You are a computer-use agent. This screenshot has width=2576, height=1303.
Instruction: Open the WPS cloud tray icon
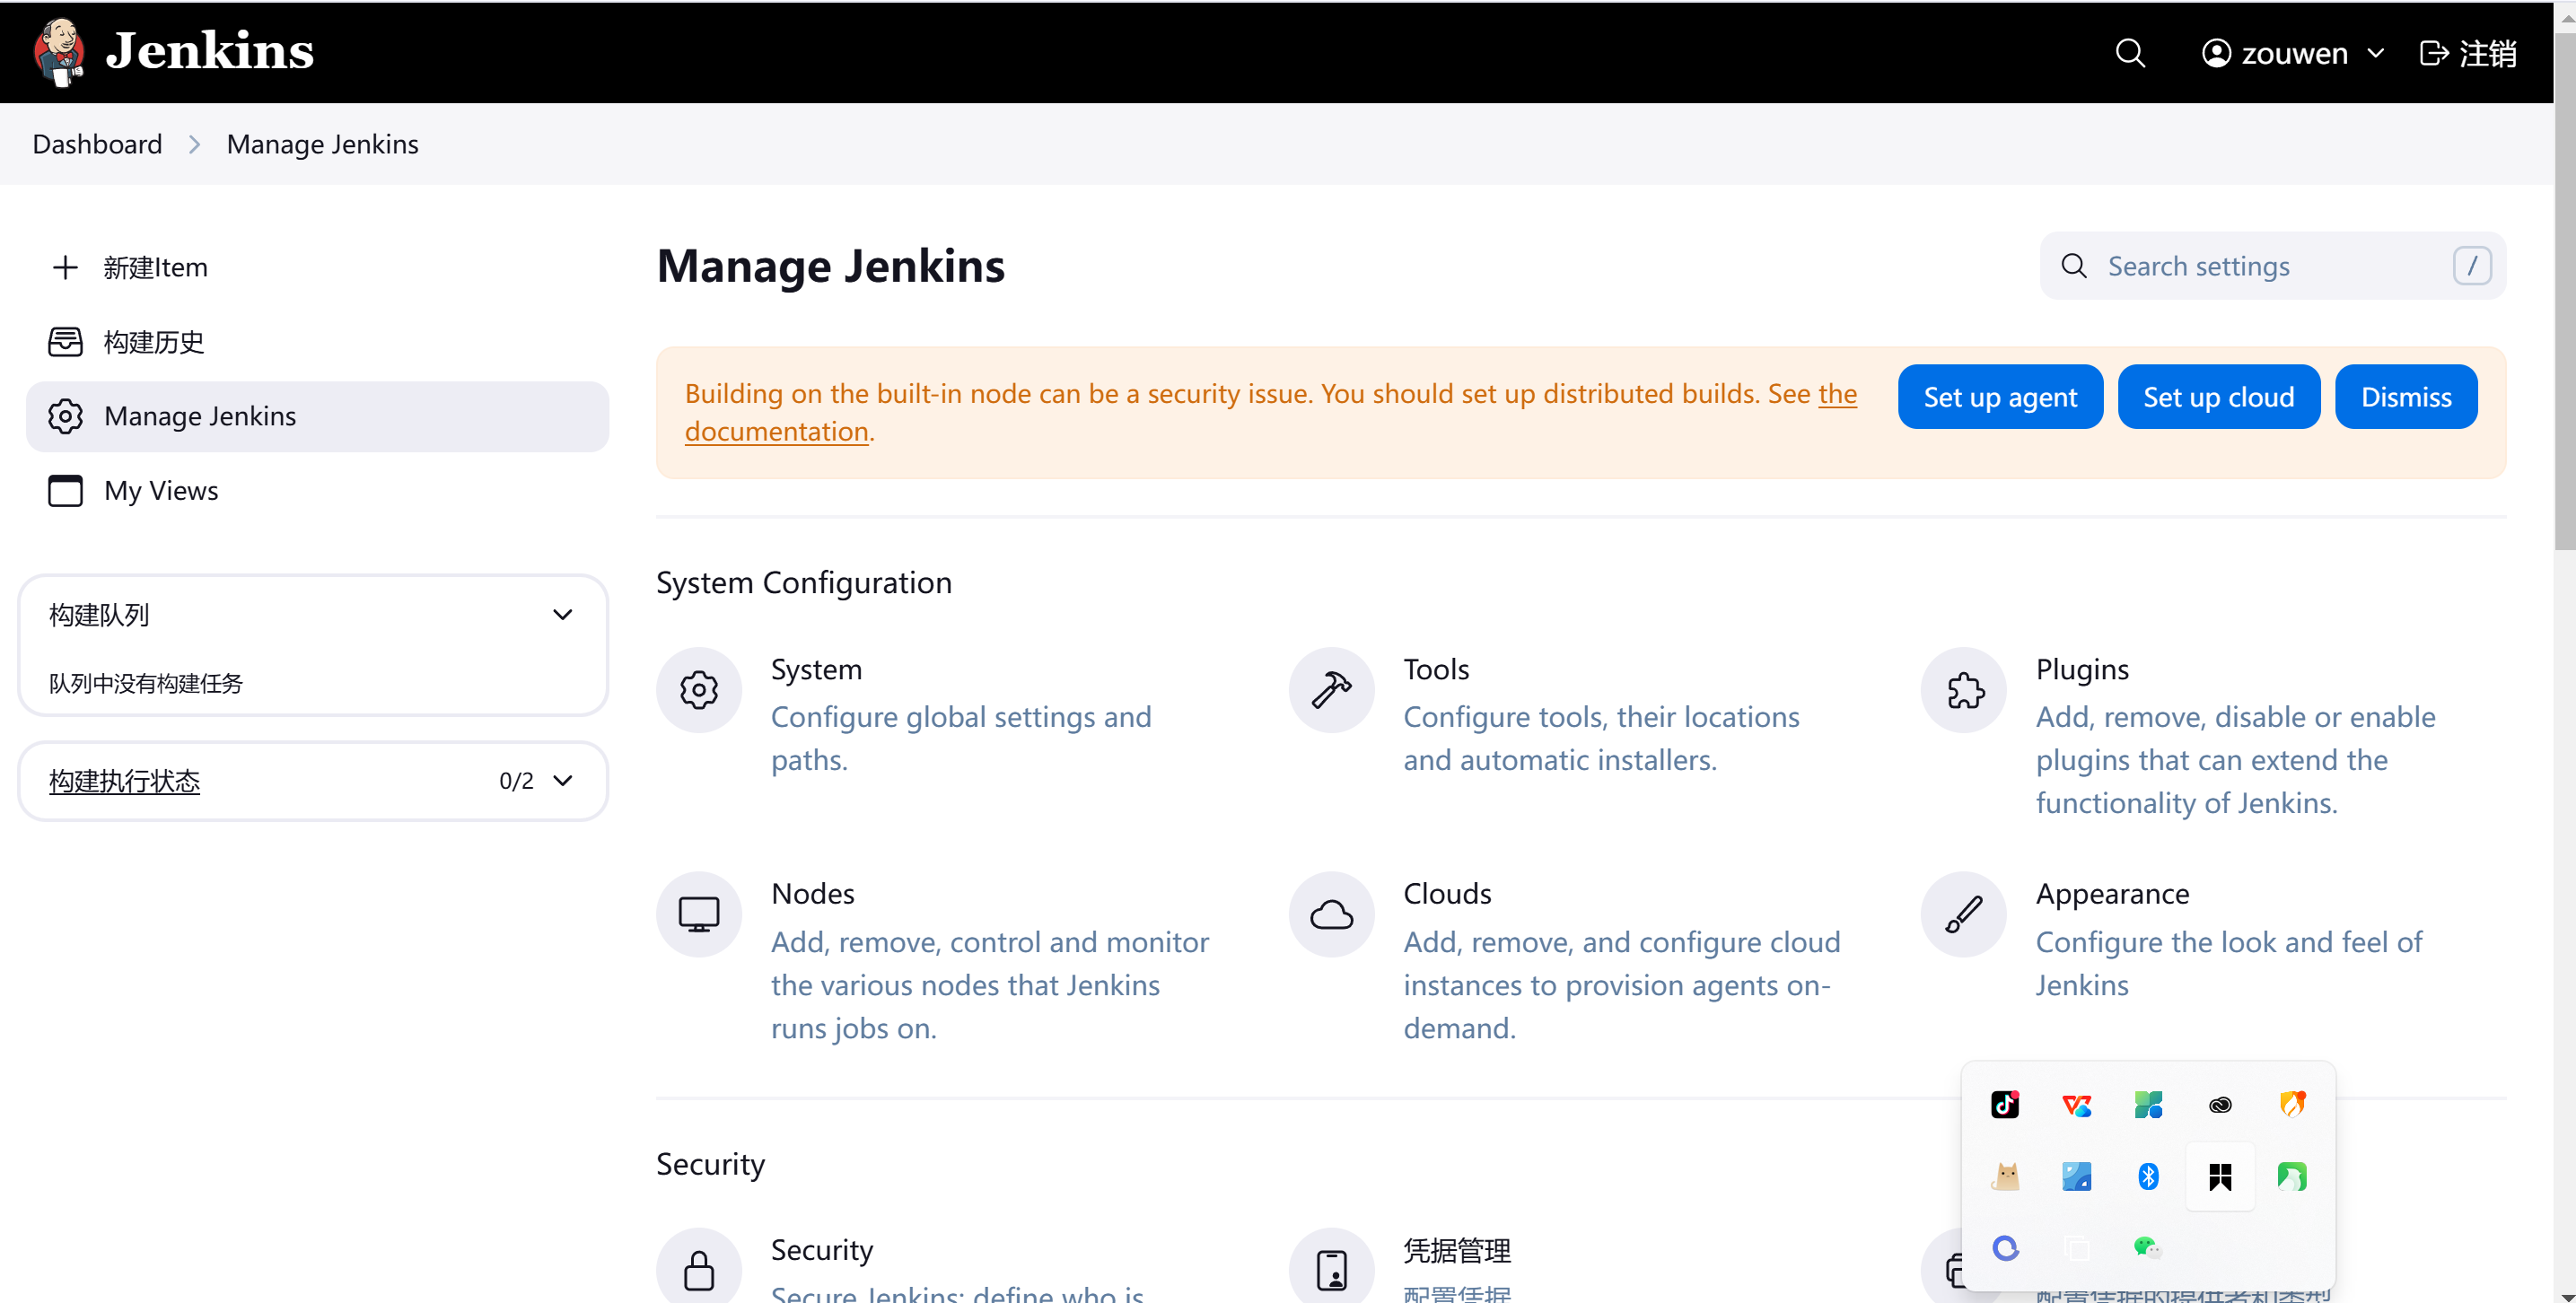[2077, 1104]
